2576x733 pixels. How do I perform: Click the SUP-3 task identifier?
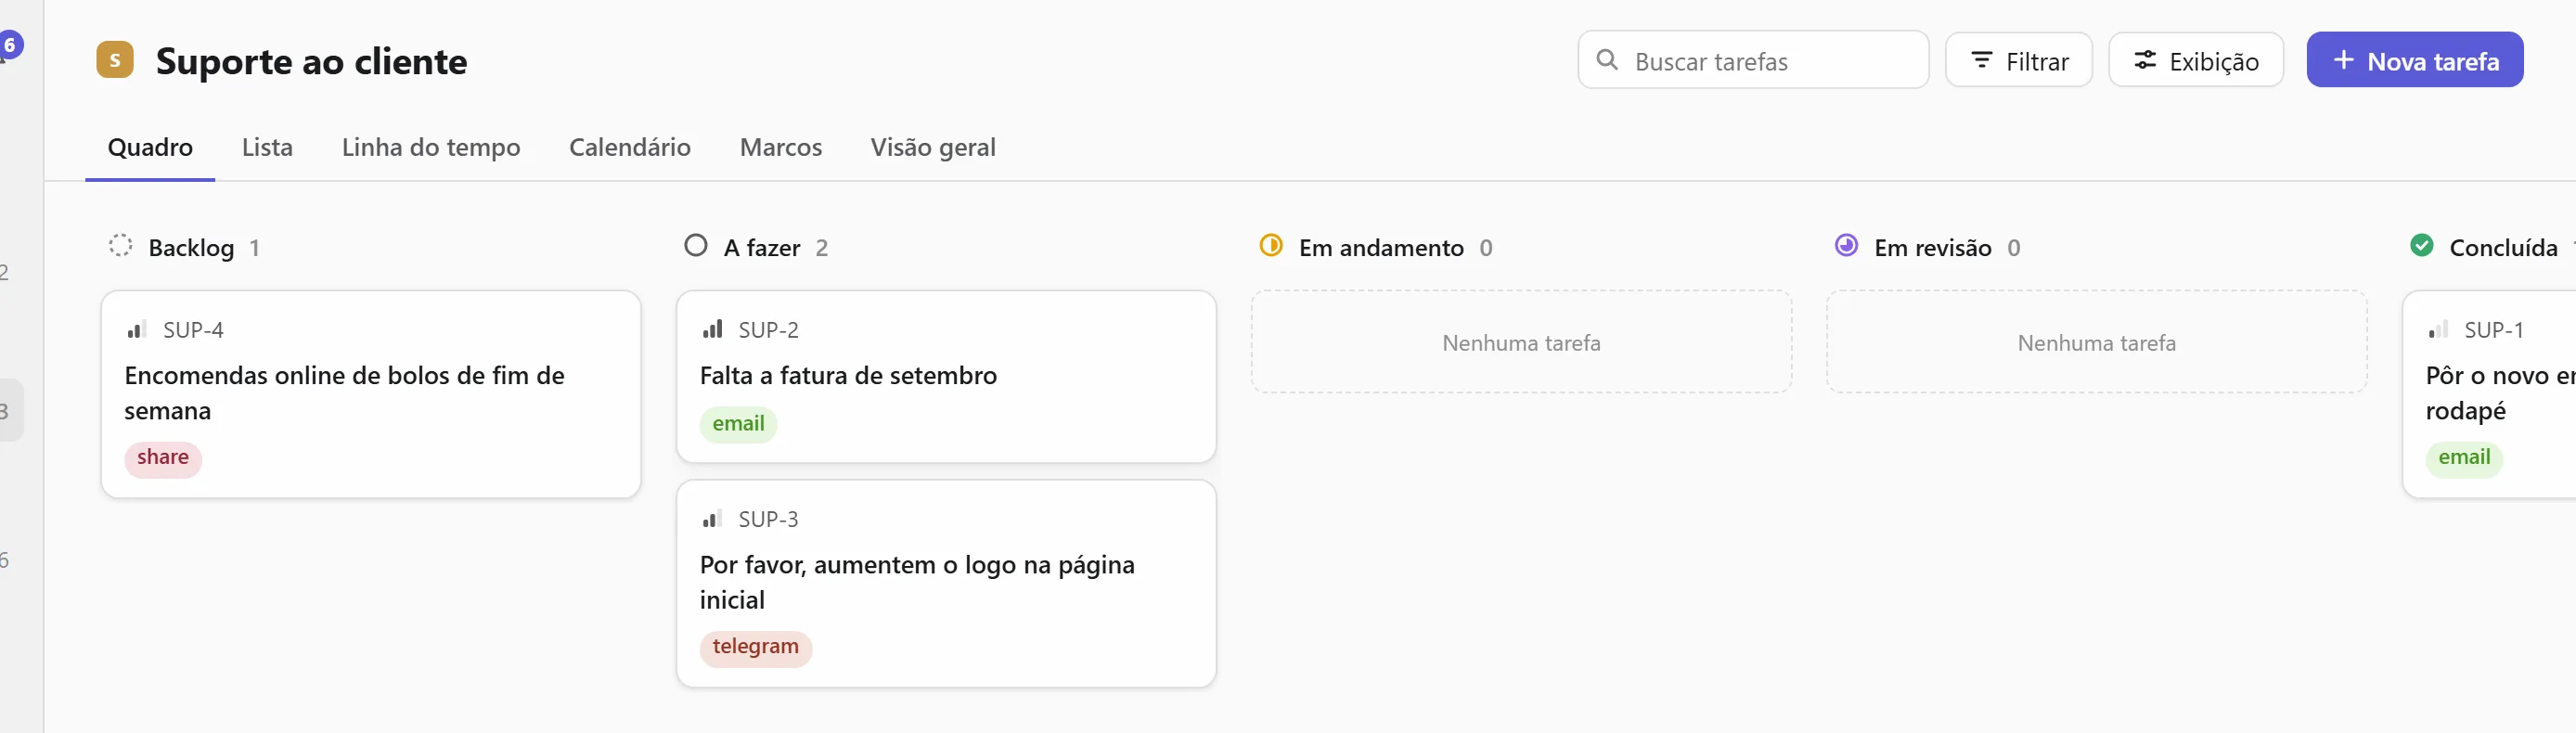click(768, 520)
